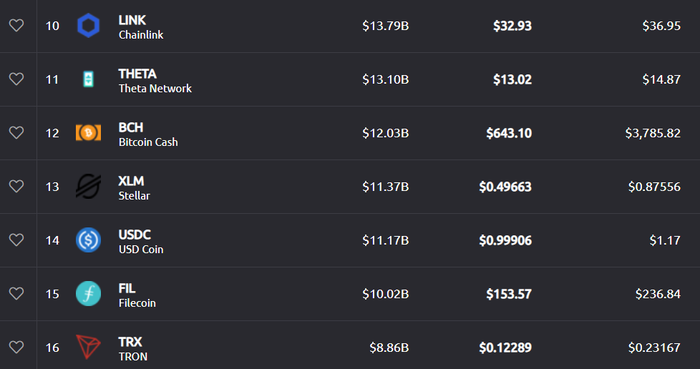Open the LINK Chainlink coin name

141,27
